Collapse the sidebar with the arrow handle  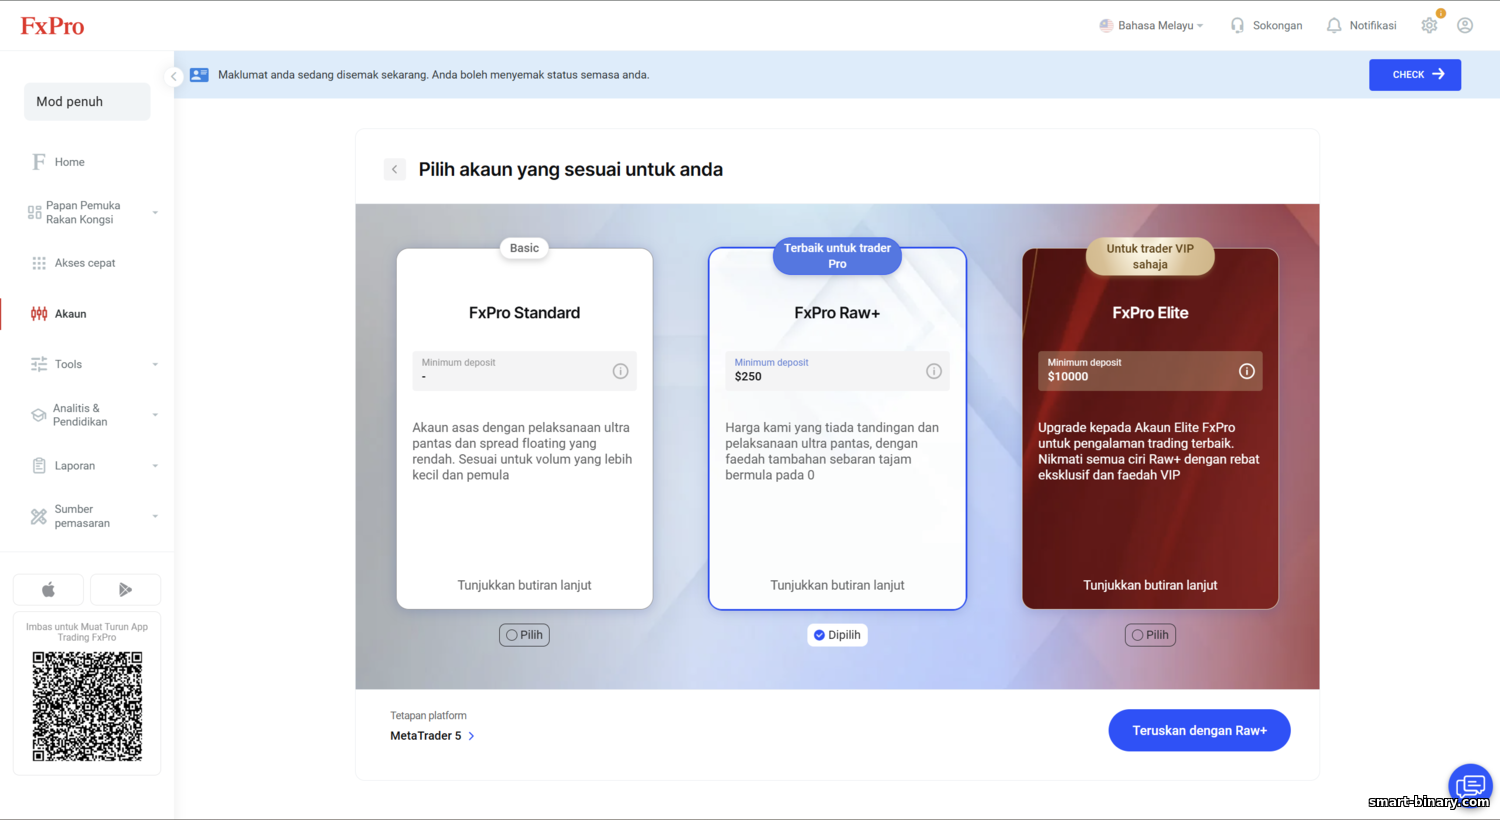tap(173, 76)
